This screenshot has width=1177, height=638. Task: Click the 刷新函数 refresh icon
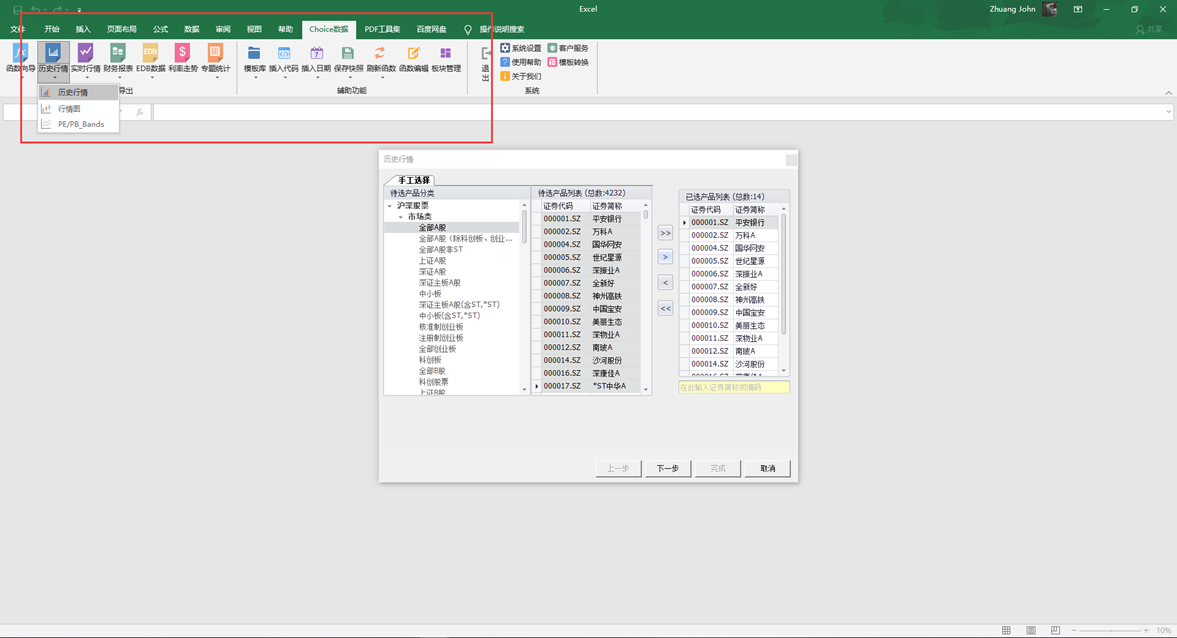[x=381, y=53]
